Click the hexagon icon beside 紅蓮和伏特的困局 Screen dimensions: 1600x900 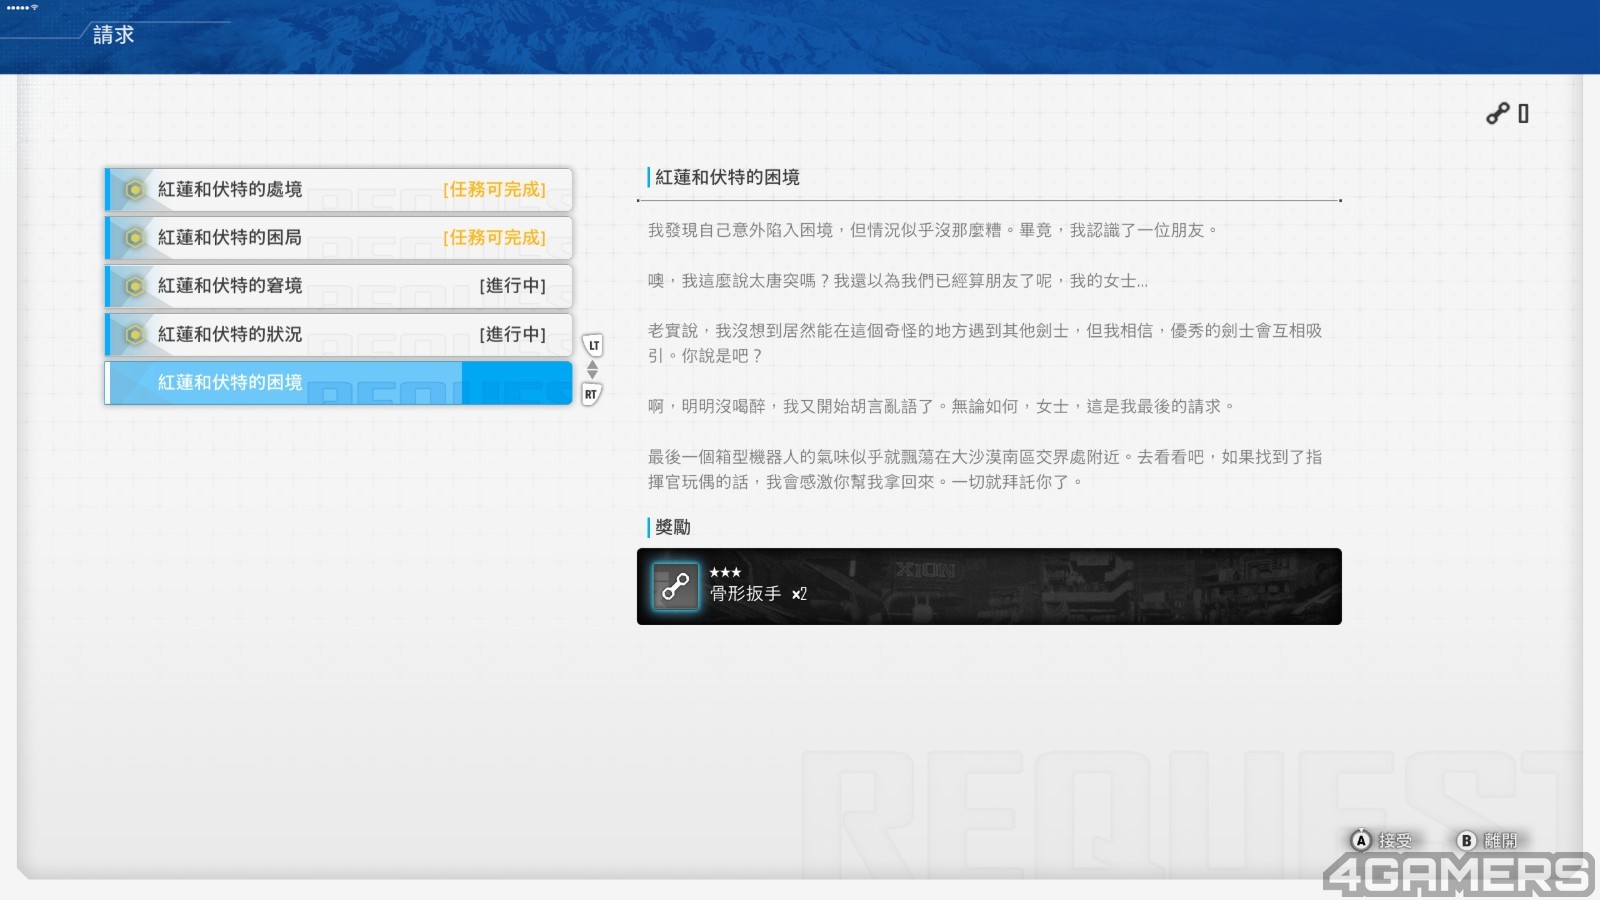[134, 237]
